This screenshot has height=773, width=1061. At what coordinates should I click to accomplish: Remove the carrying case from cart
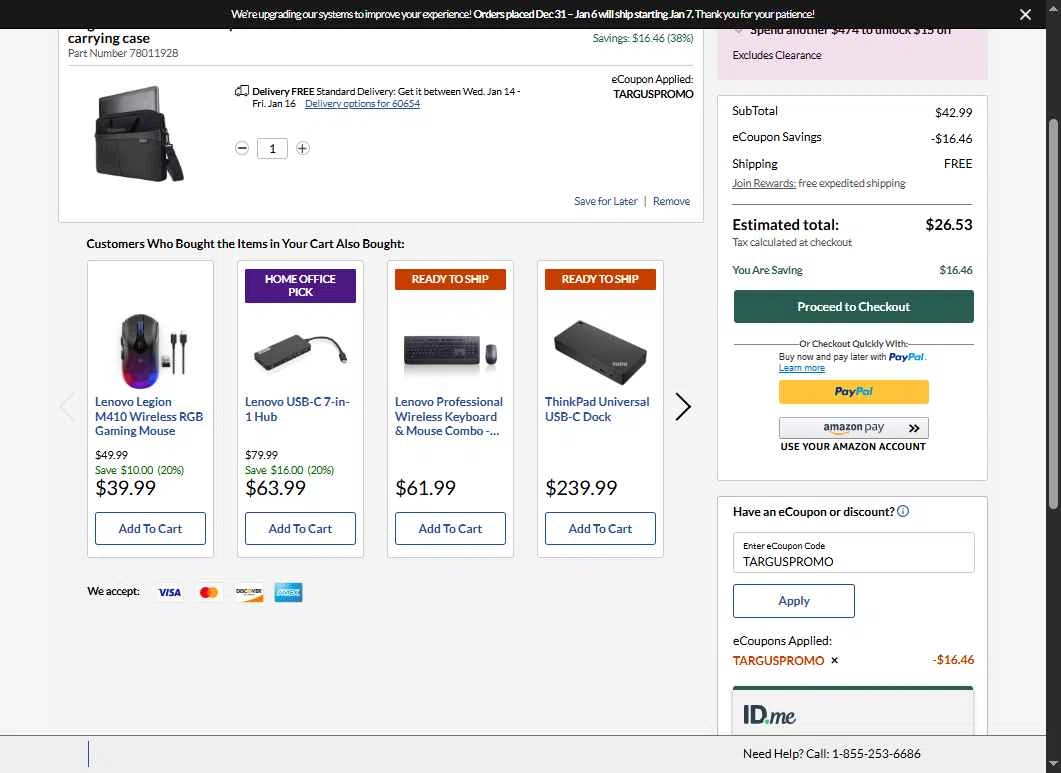(x=671, y=201)
